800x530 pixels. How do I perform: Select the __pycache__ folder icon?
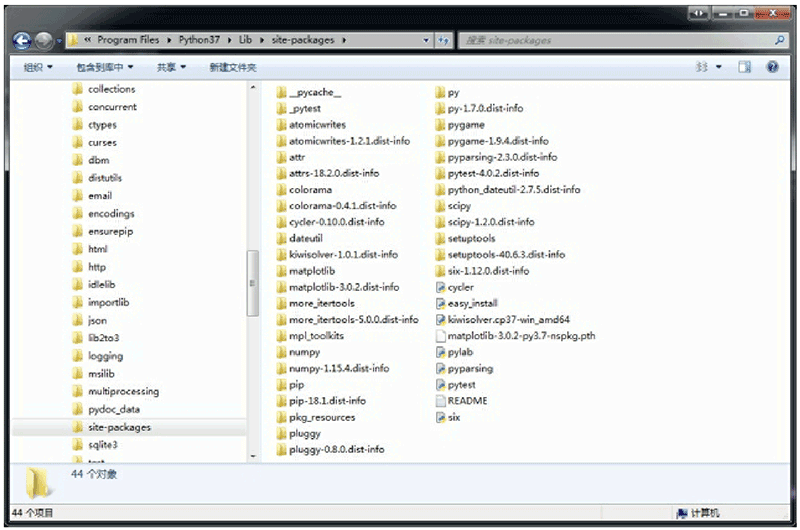pos(281,92)
